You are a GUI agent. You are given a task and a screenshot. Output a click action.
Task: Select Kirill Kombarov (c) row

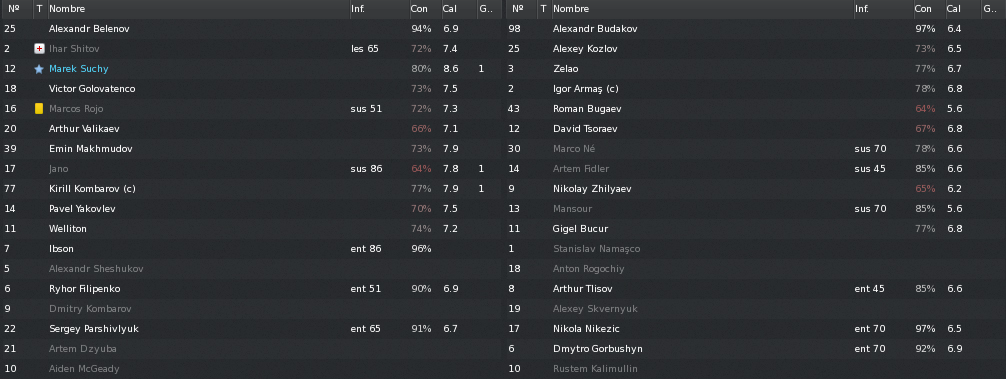[x=251, y=189]
